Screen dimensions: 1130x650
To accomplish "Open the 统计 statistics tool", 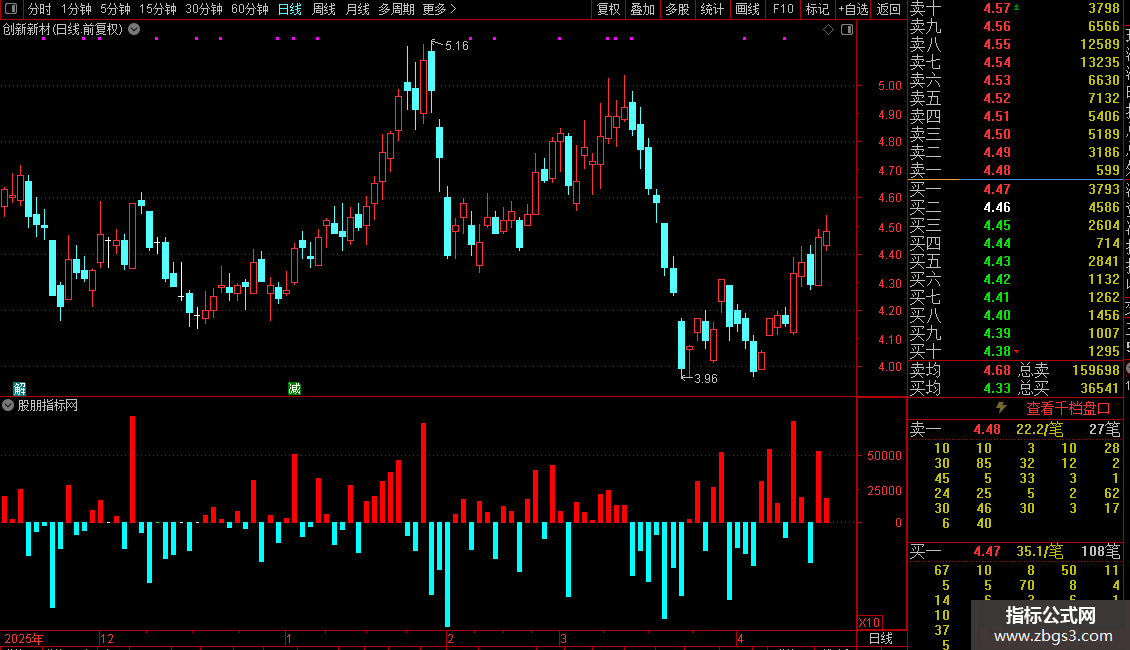I will tap(712, 9).
